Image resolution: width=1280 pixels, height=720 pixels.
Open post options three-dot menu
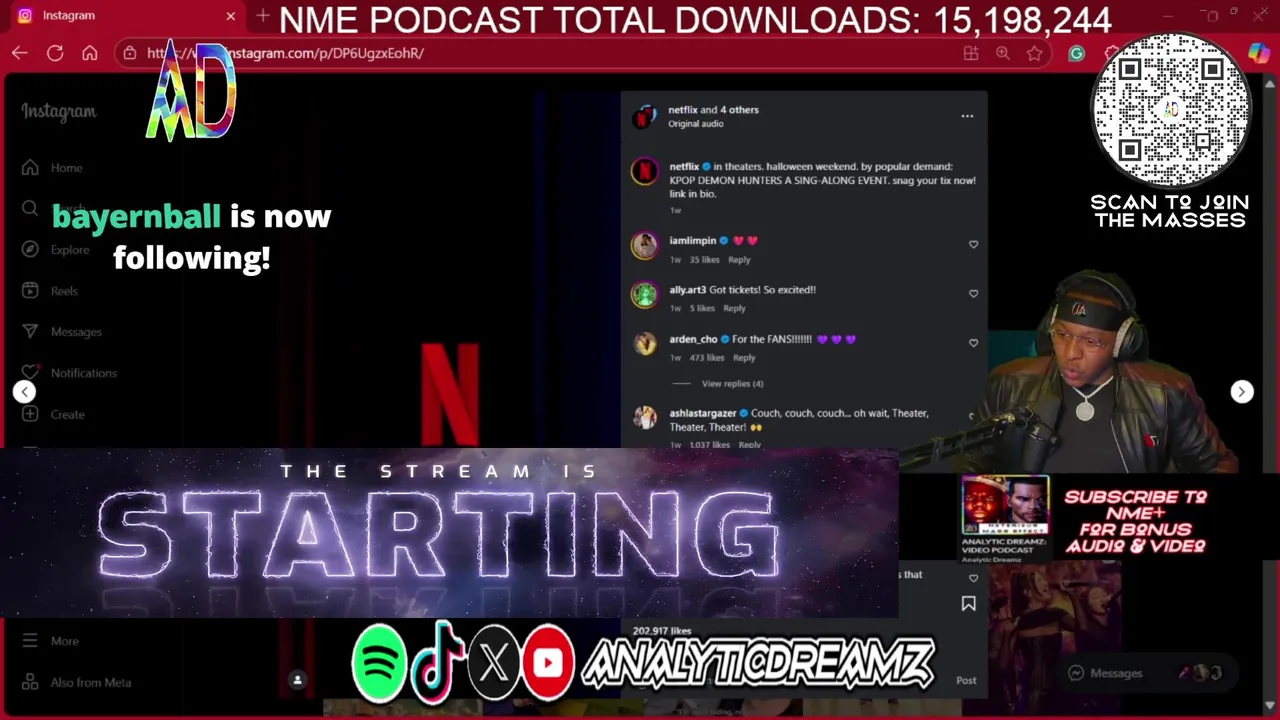(967, 116)
